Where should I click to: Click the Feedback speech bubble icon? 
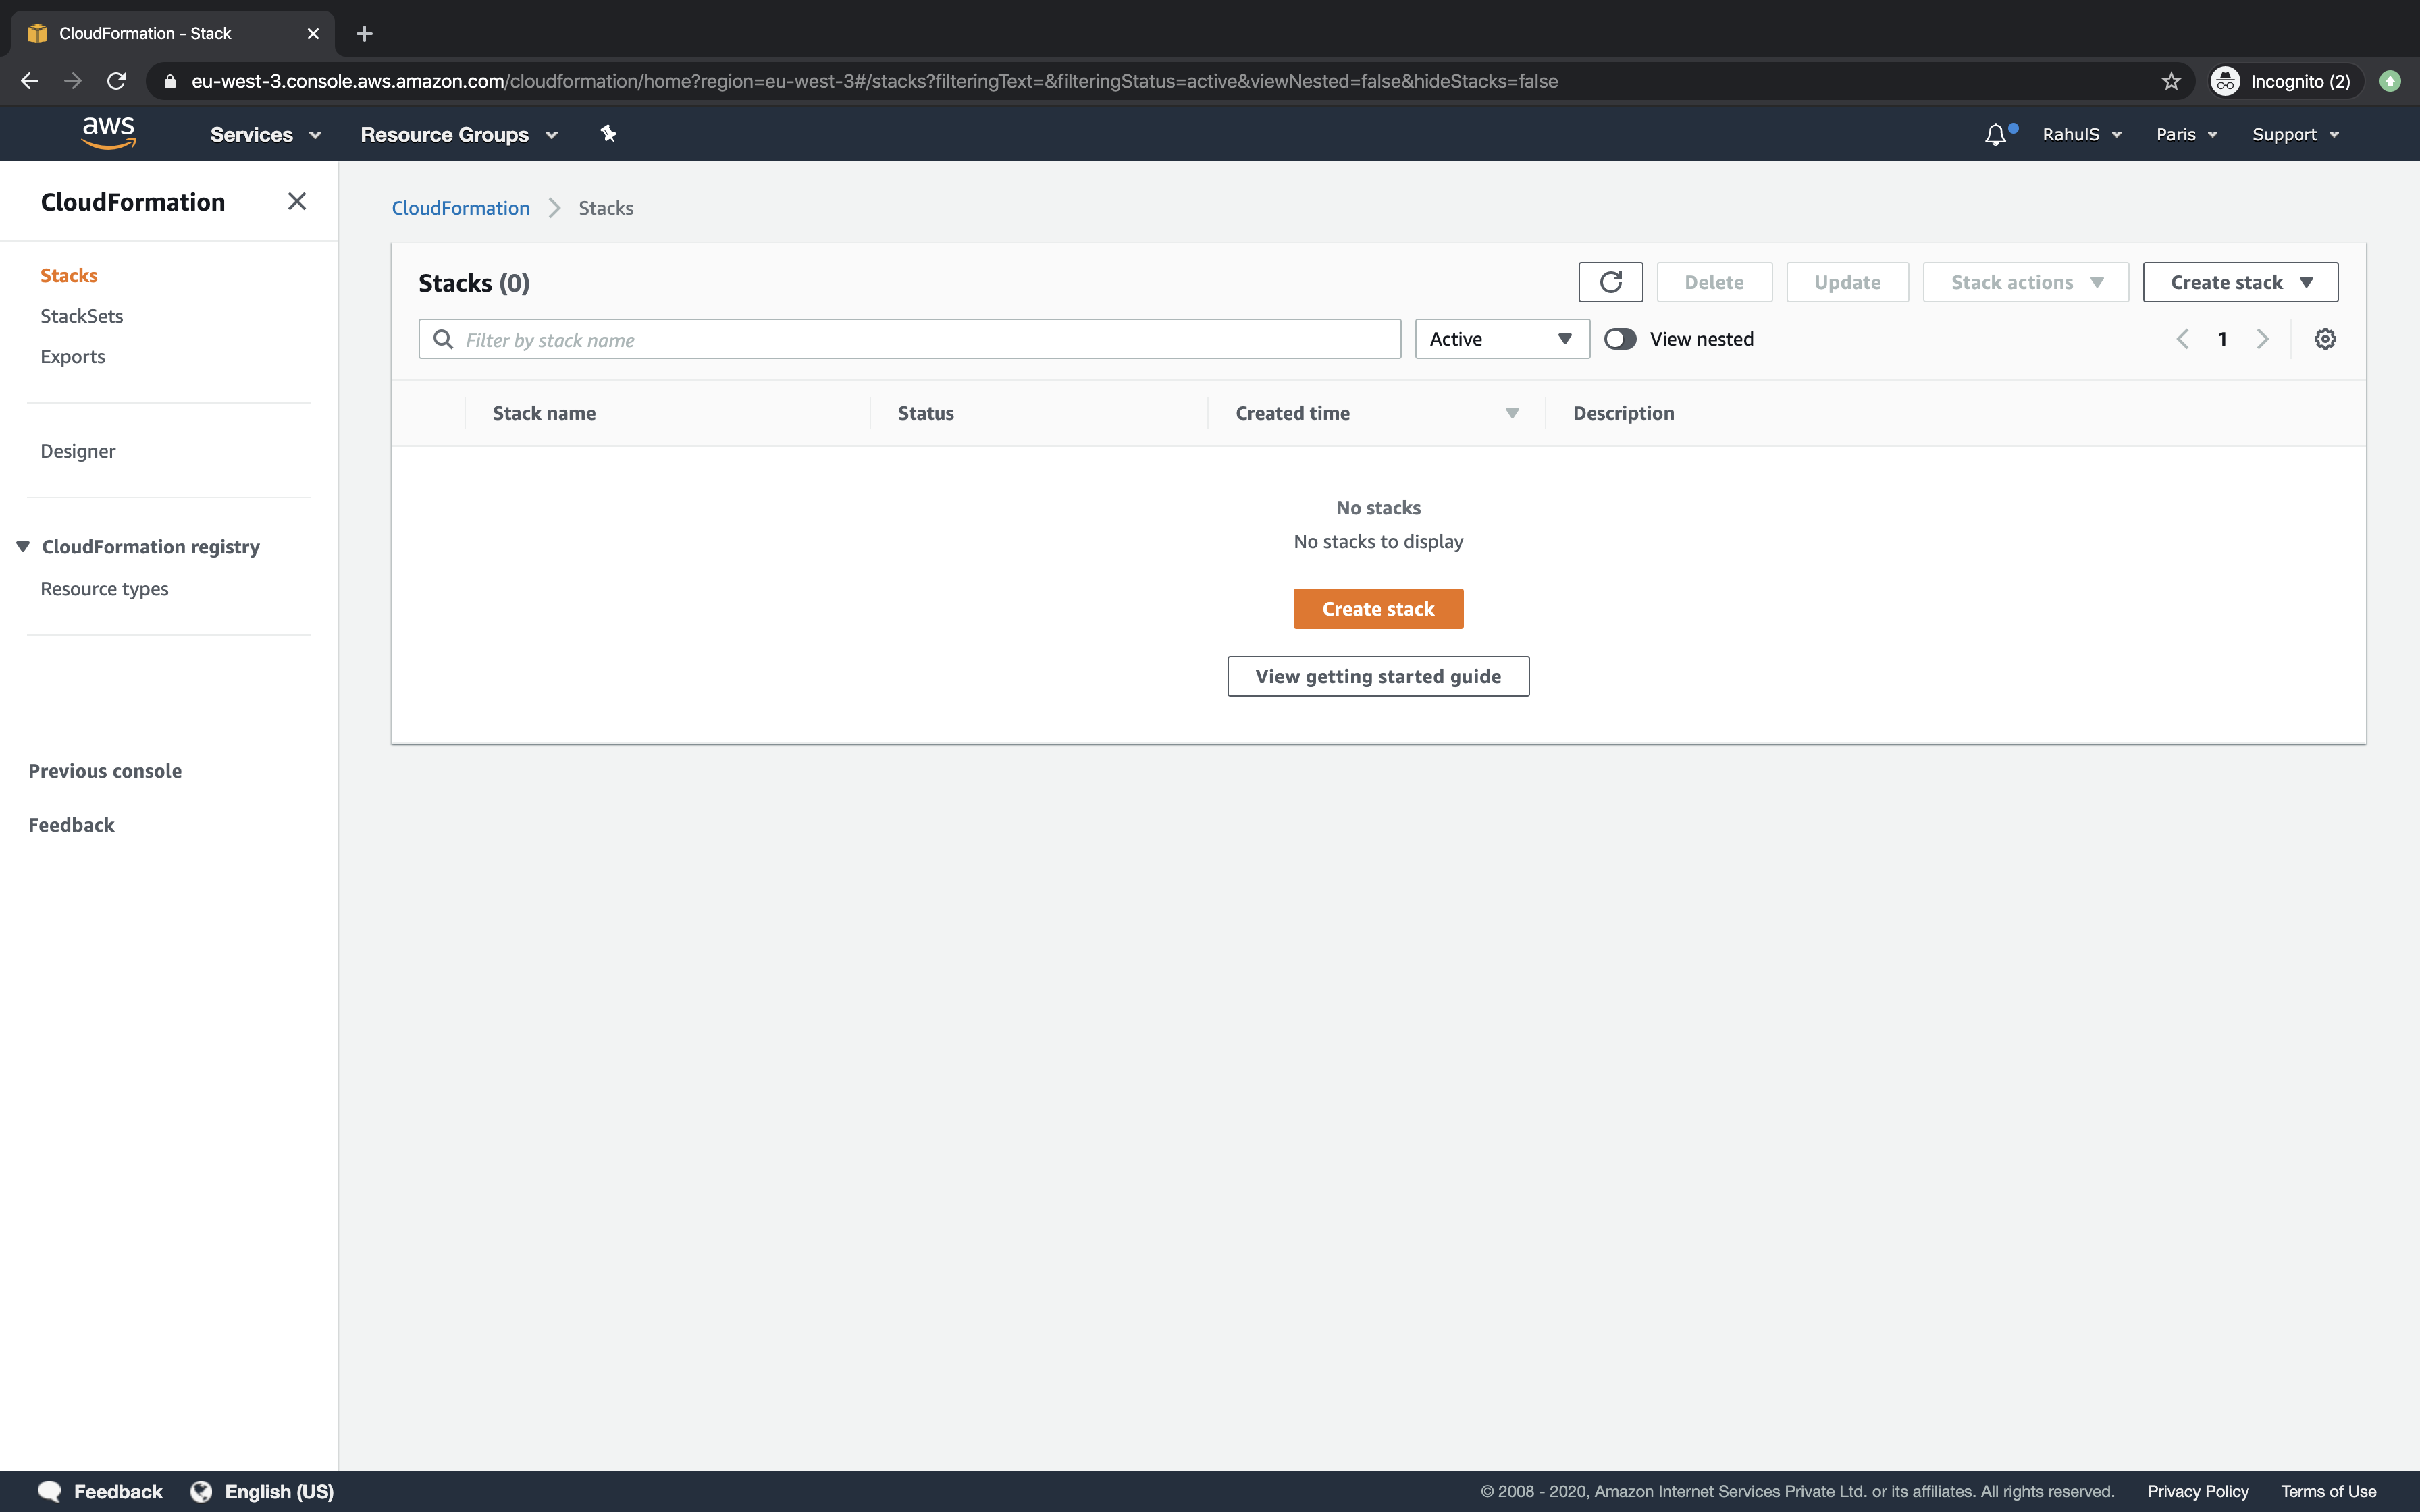50,1490
